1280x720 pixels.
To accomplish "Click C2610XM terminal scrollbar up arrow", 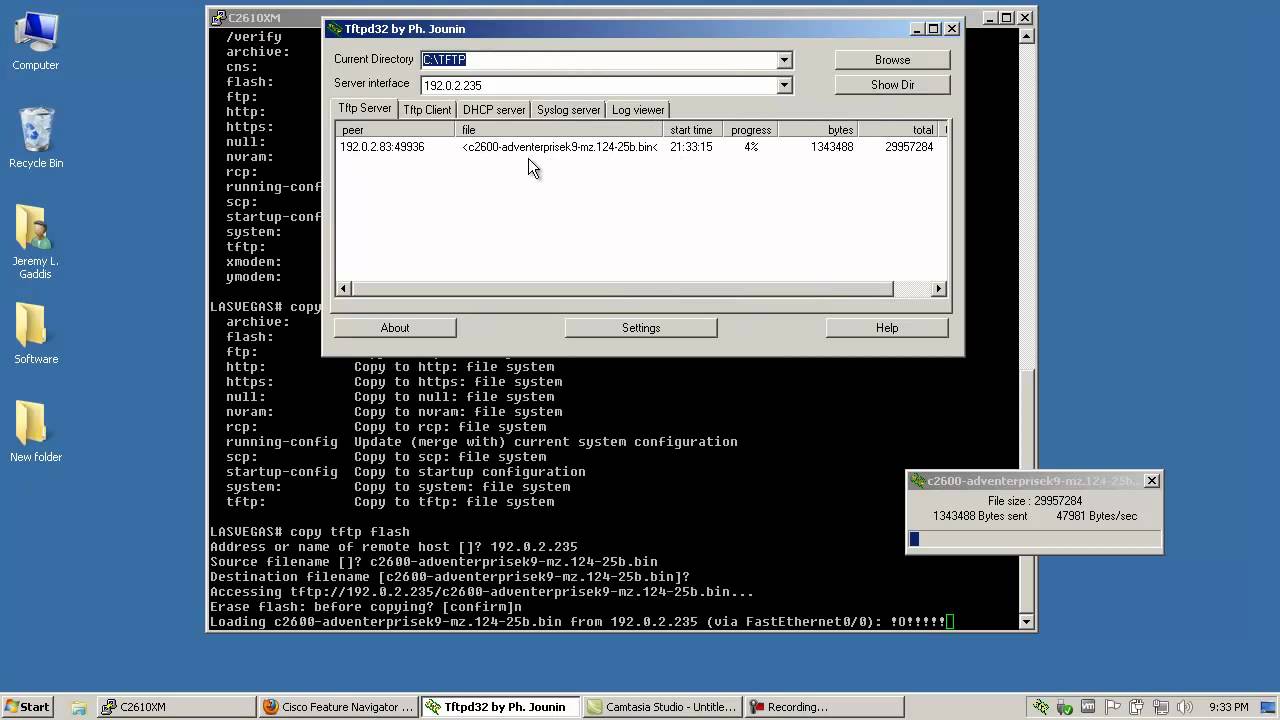I will (1026, 36).
